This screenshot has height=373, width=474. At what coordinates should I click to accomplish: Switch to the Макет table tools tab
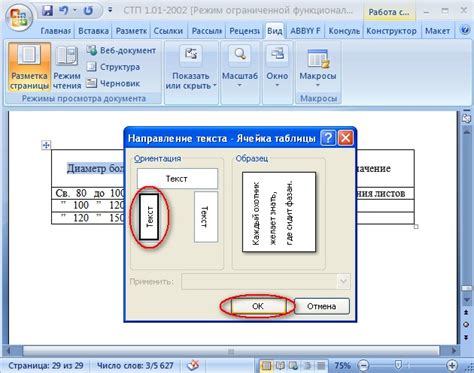pos(437,31)
